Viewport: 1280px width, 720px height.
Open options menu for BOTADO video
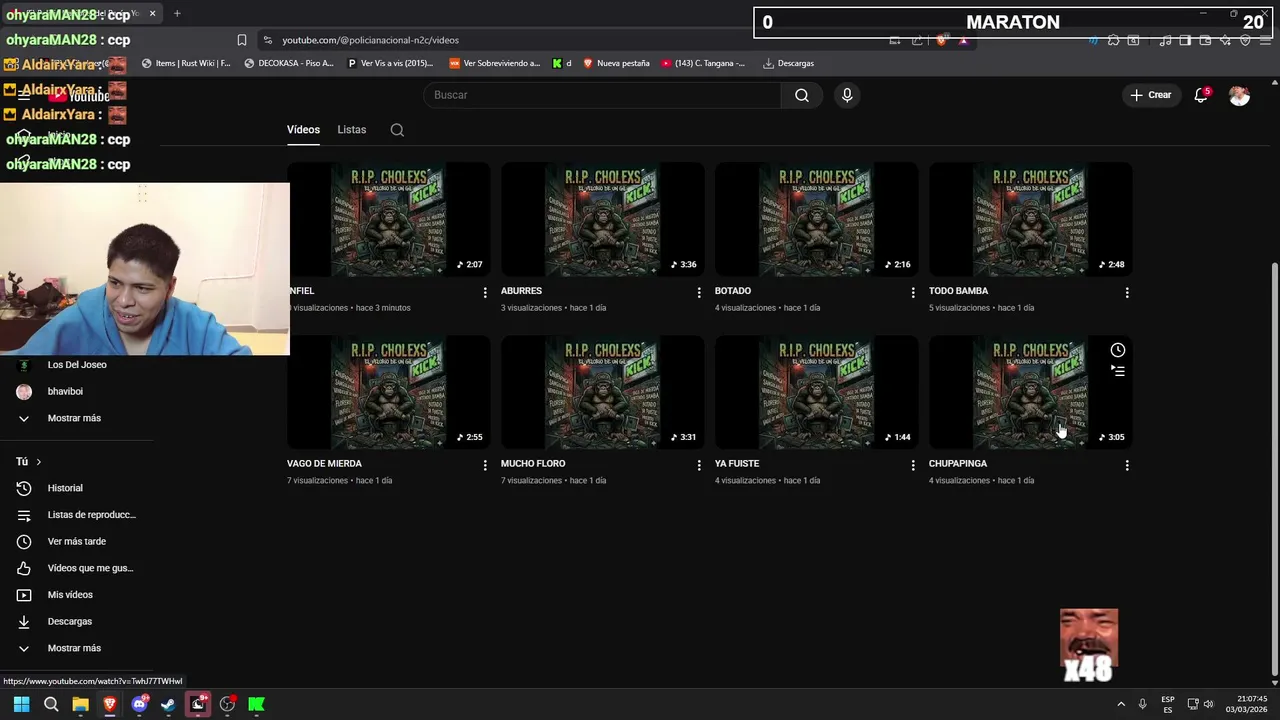coord(913,292)
